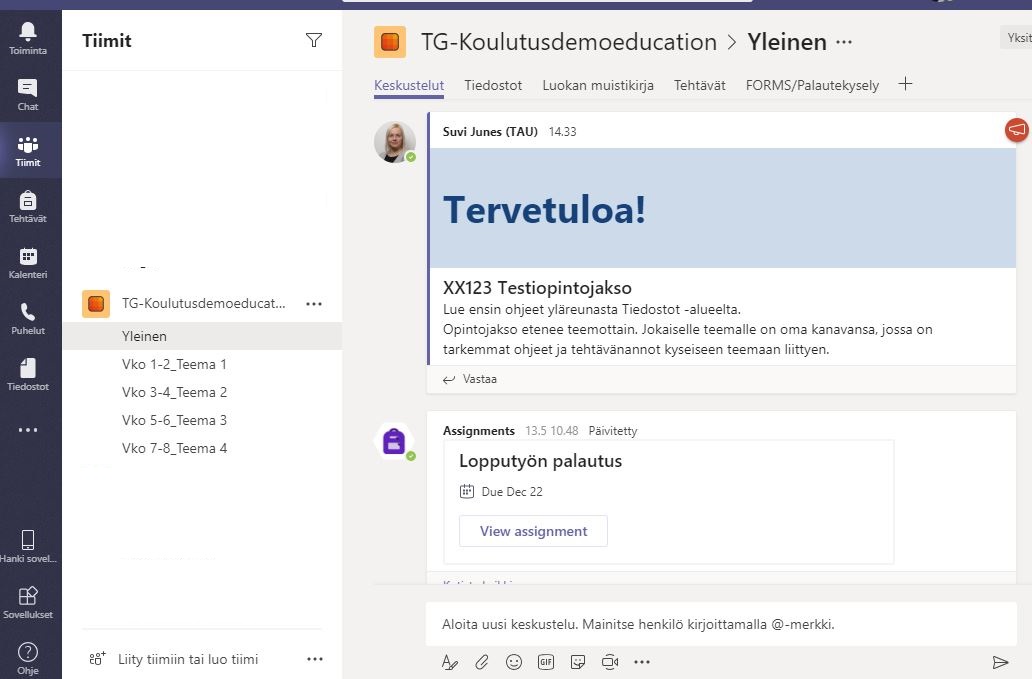Viewport: 1032px width, 679px height.
Task: Select the Vko 3-4_Teema 2 channel
Action: point(174,392)
